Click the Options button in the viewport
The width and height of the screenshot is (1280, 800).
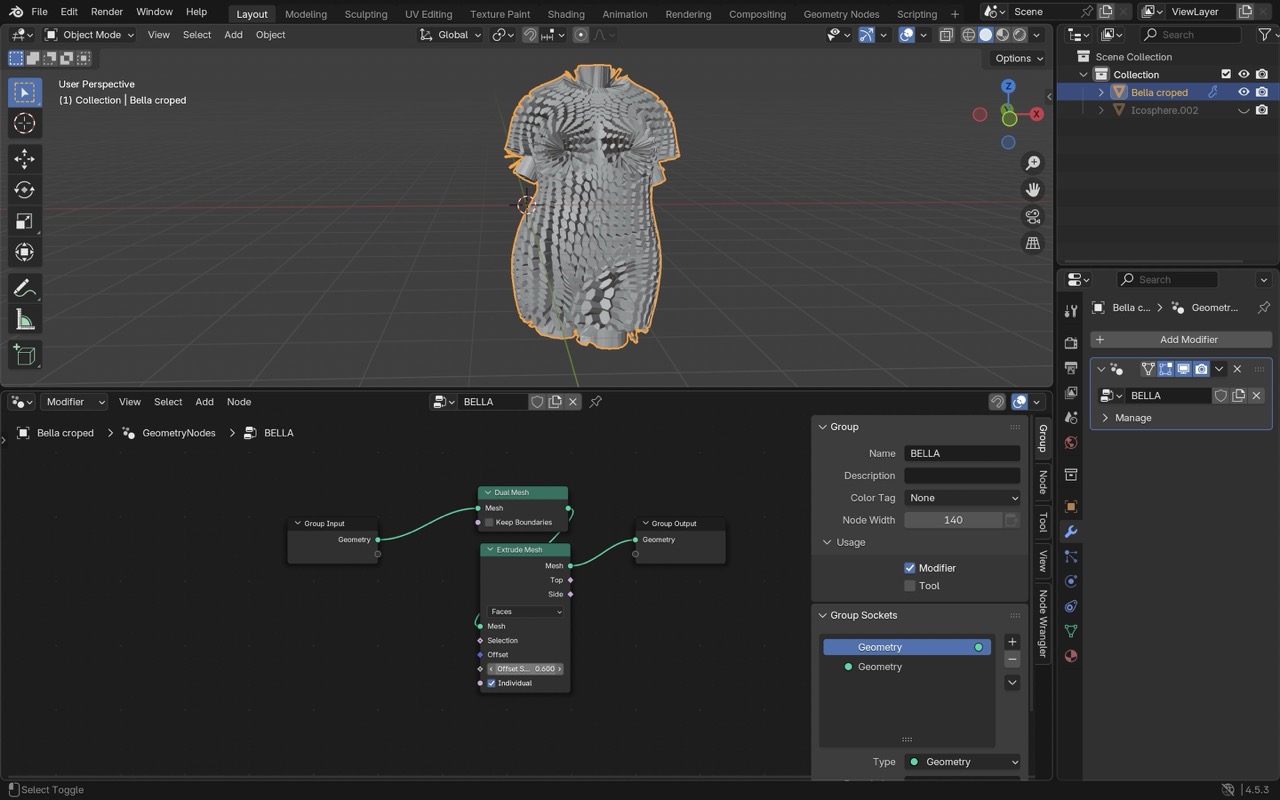tap(1018, 58)
